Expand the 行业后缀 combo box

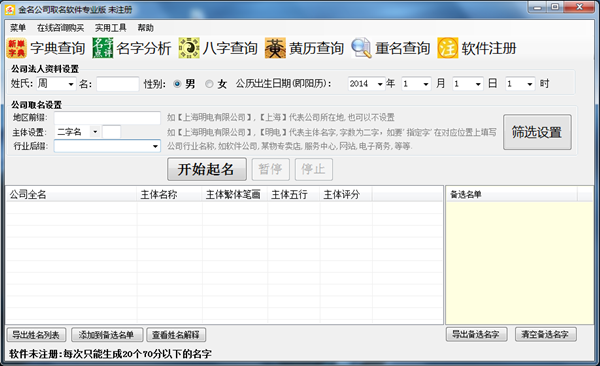(x=155, y=146)
